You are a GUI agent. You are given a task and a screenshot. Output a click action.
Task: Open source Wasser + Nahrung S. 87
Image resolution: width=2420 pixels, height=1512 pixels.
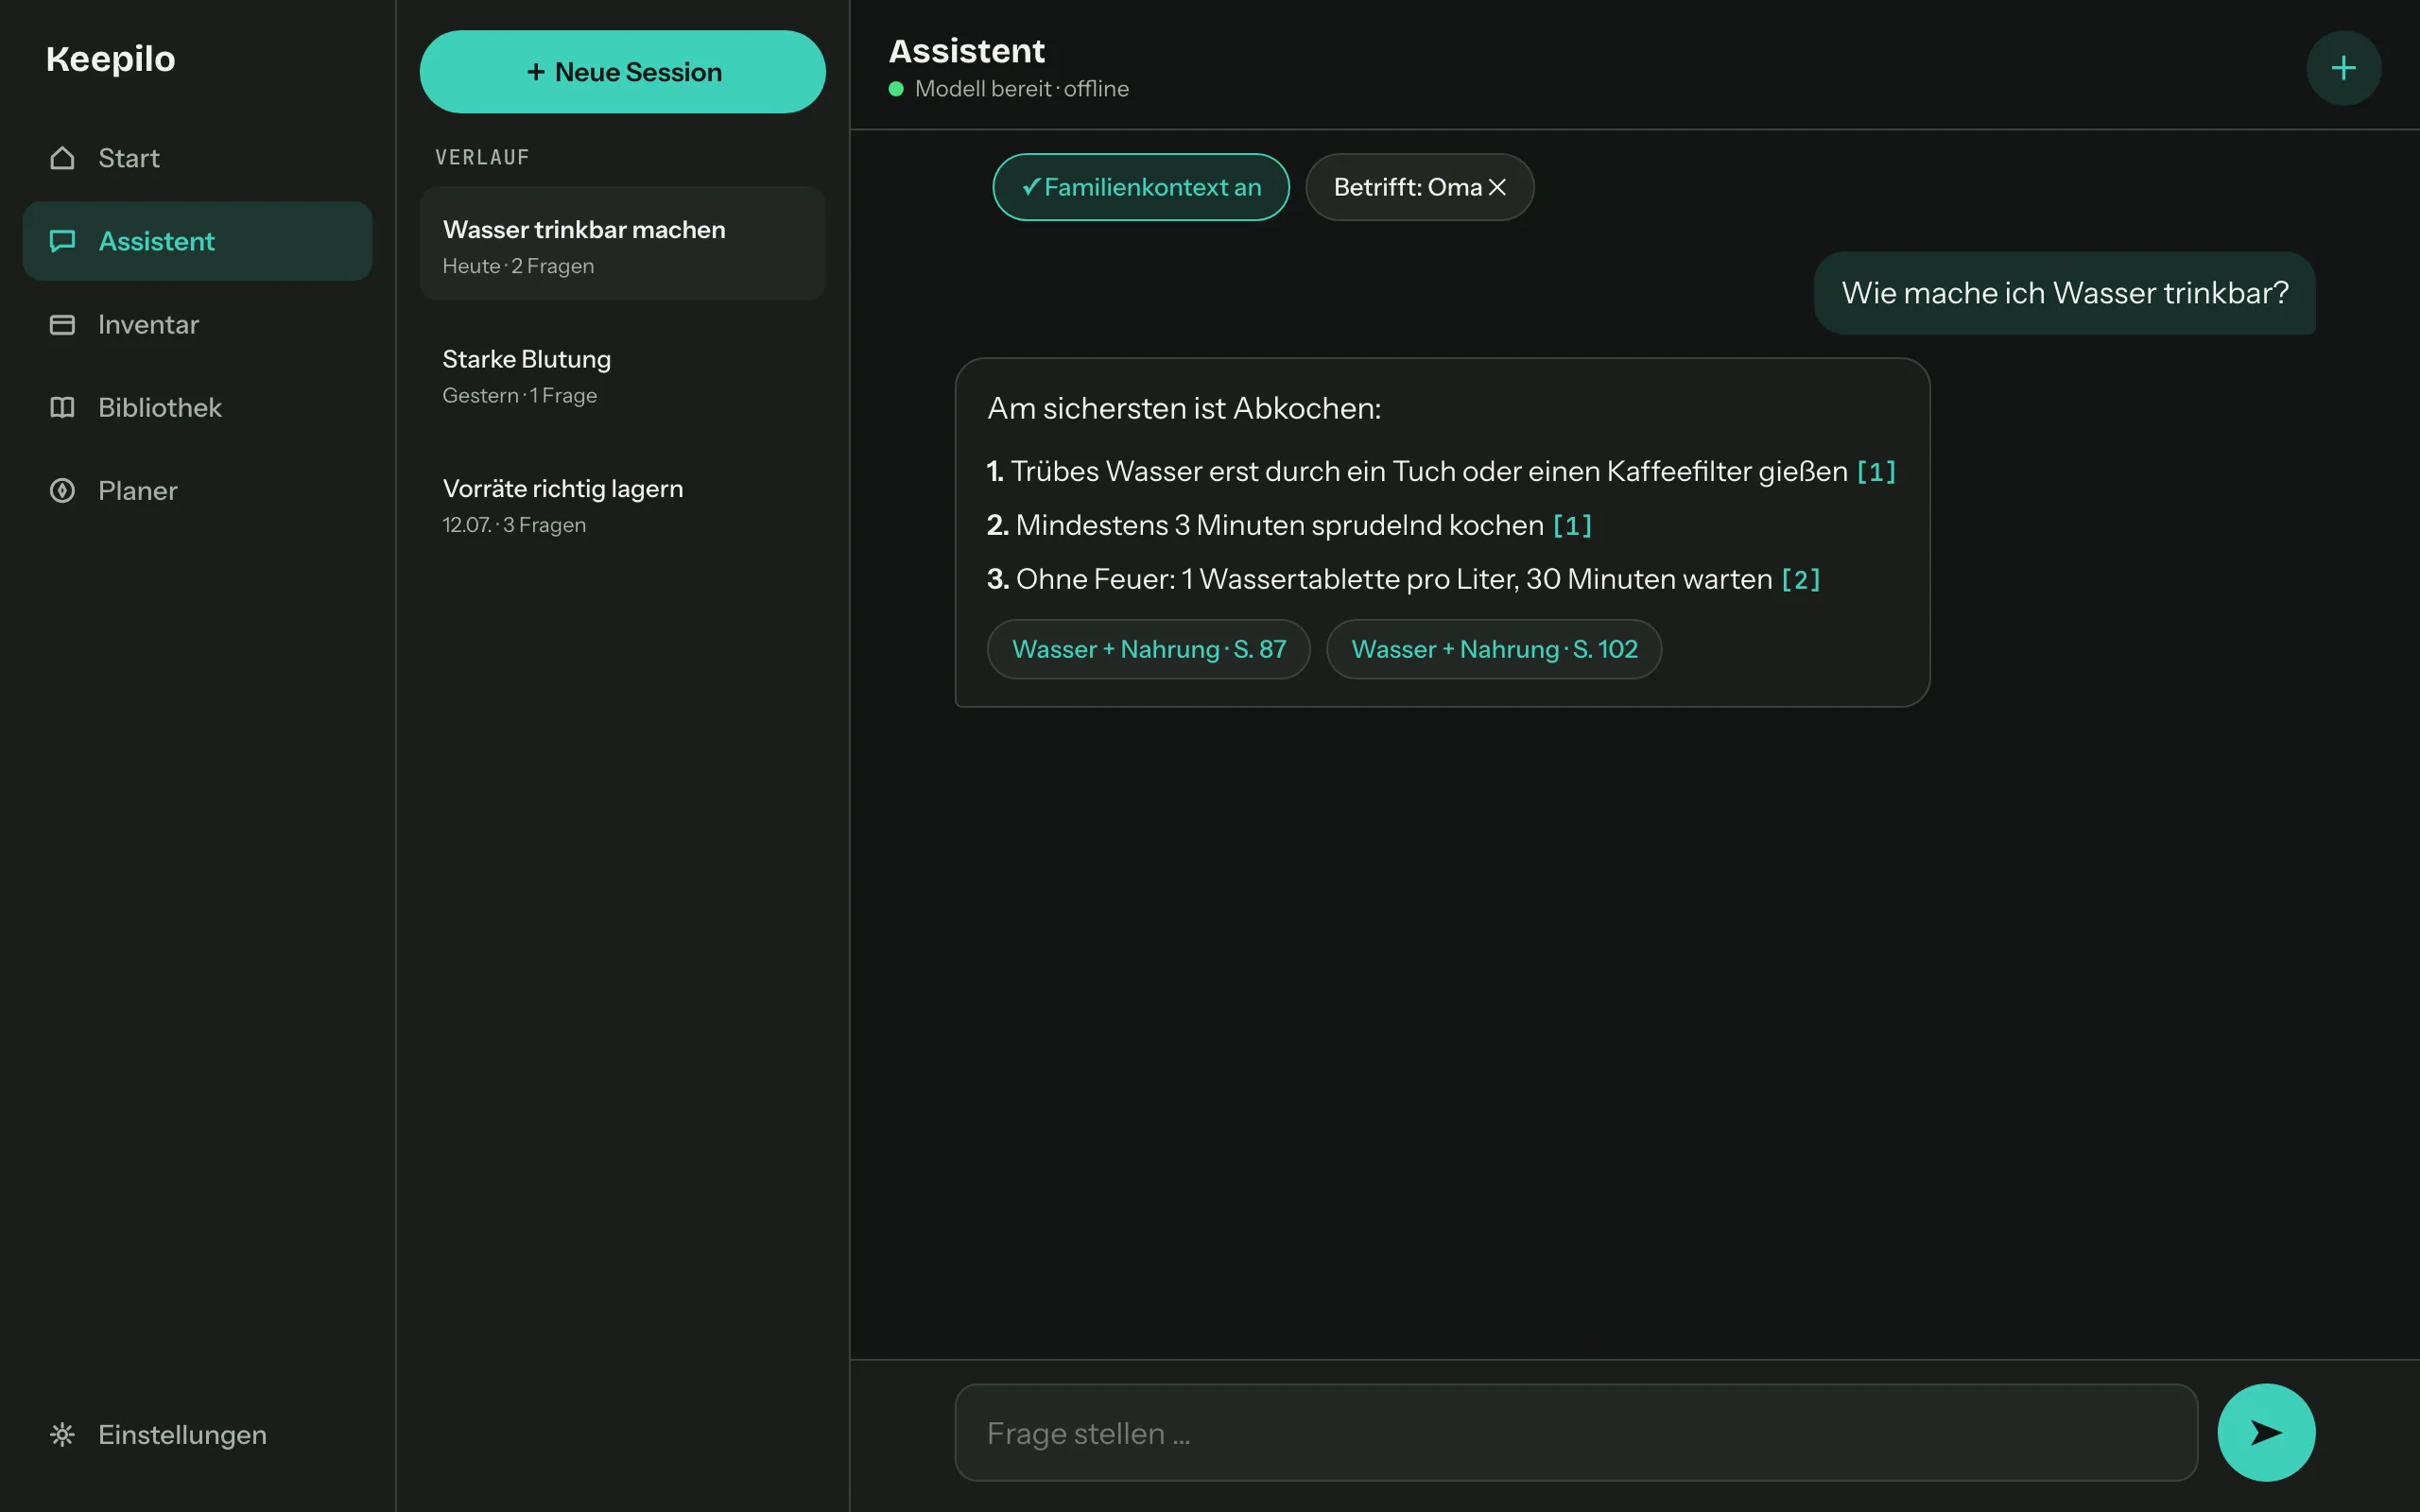pyautogui.click(x=1148, y=649)
